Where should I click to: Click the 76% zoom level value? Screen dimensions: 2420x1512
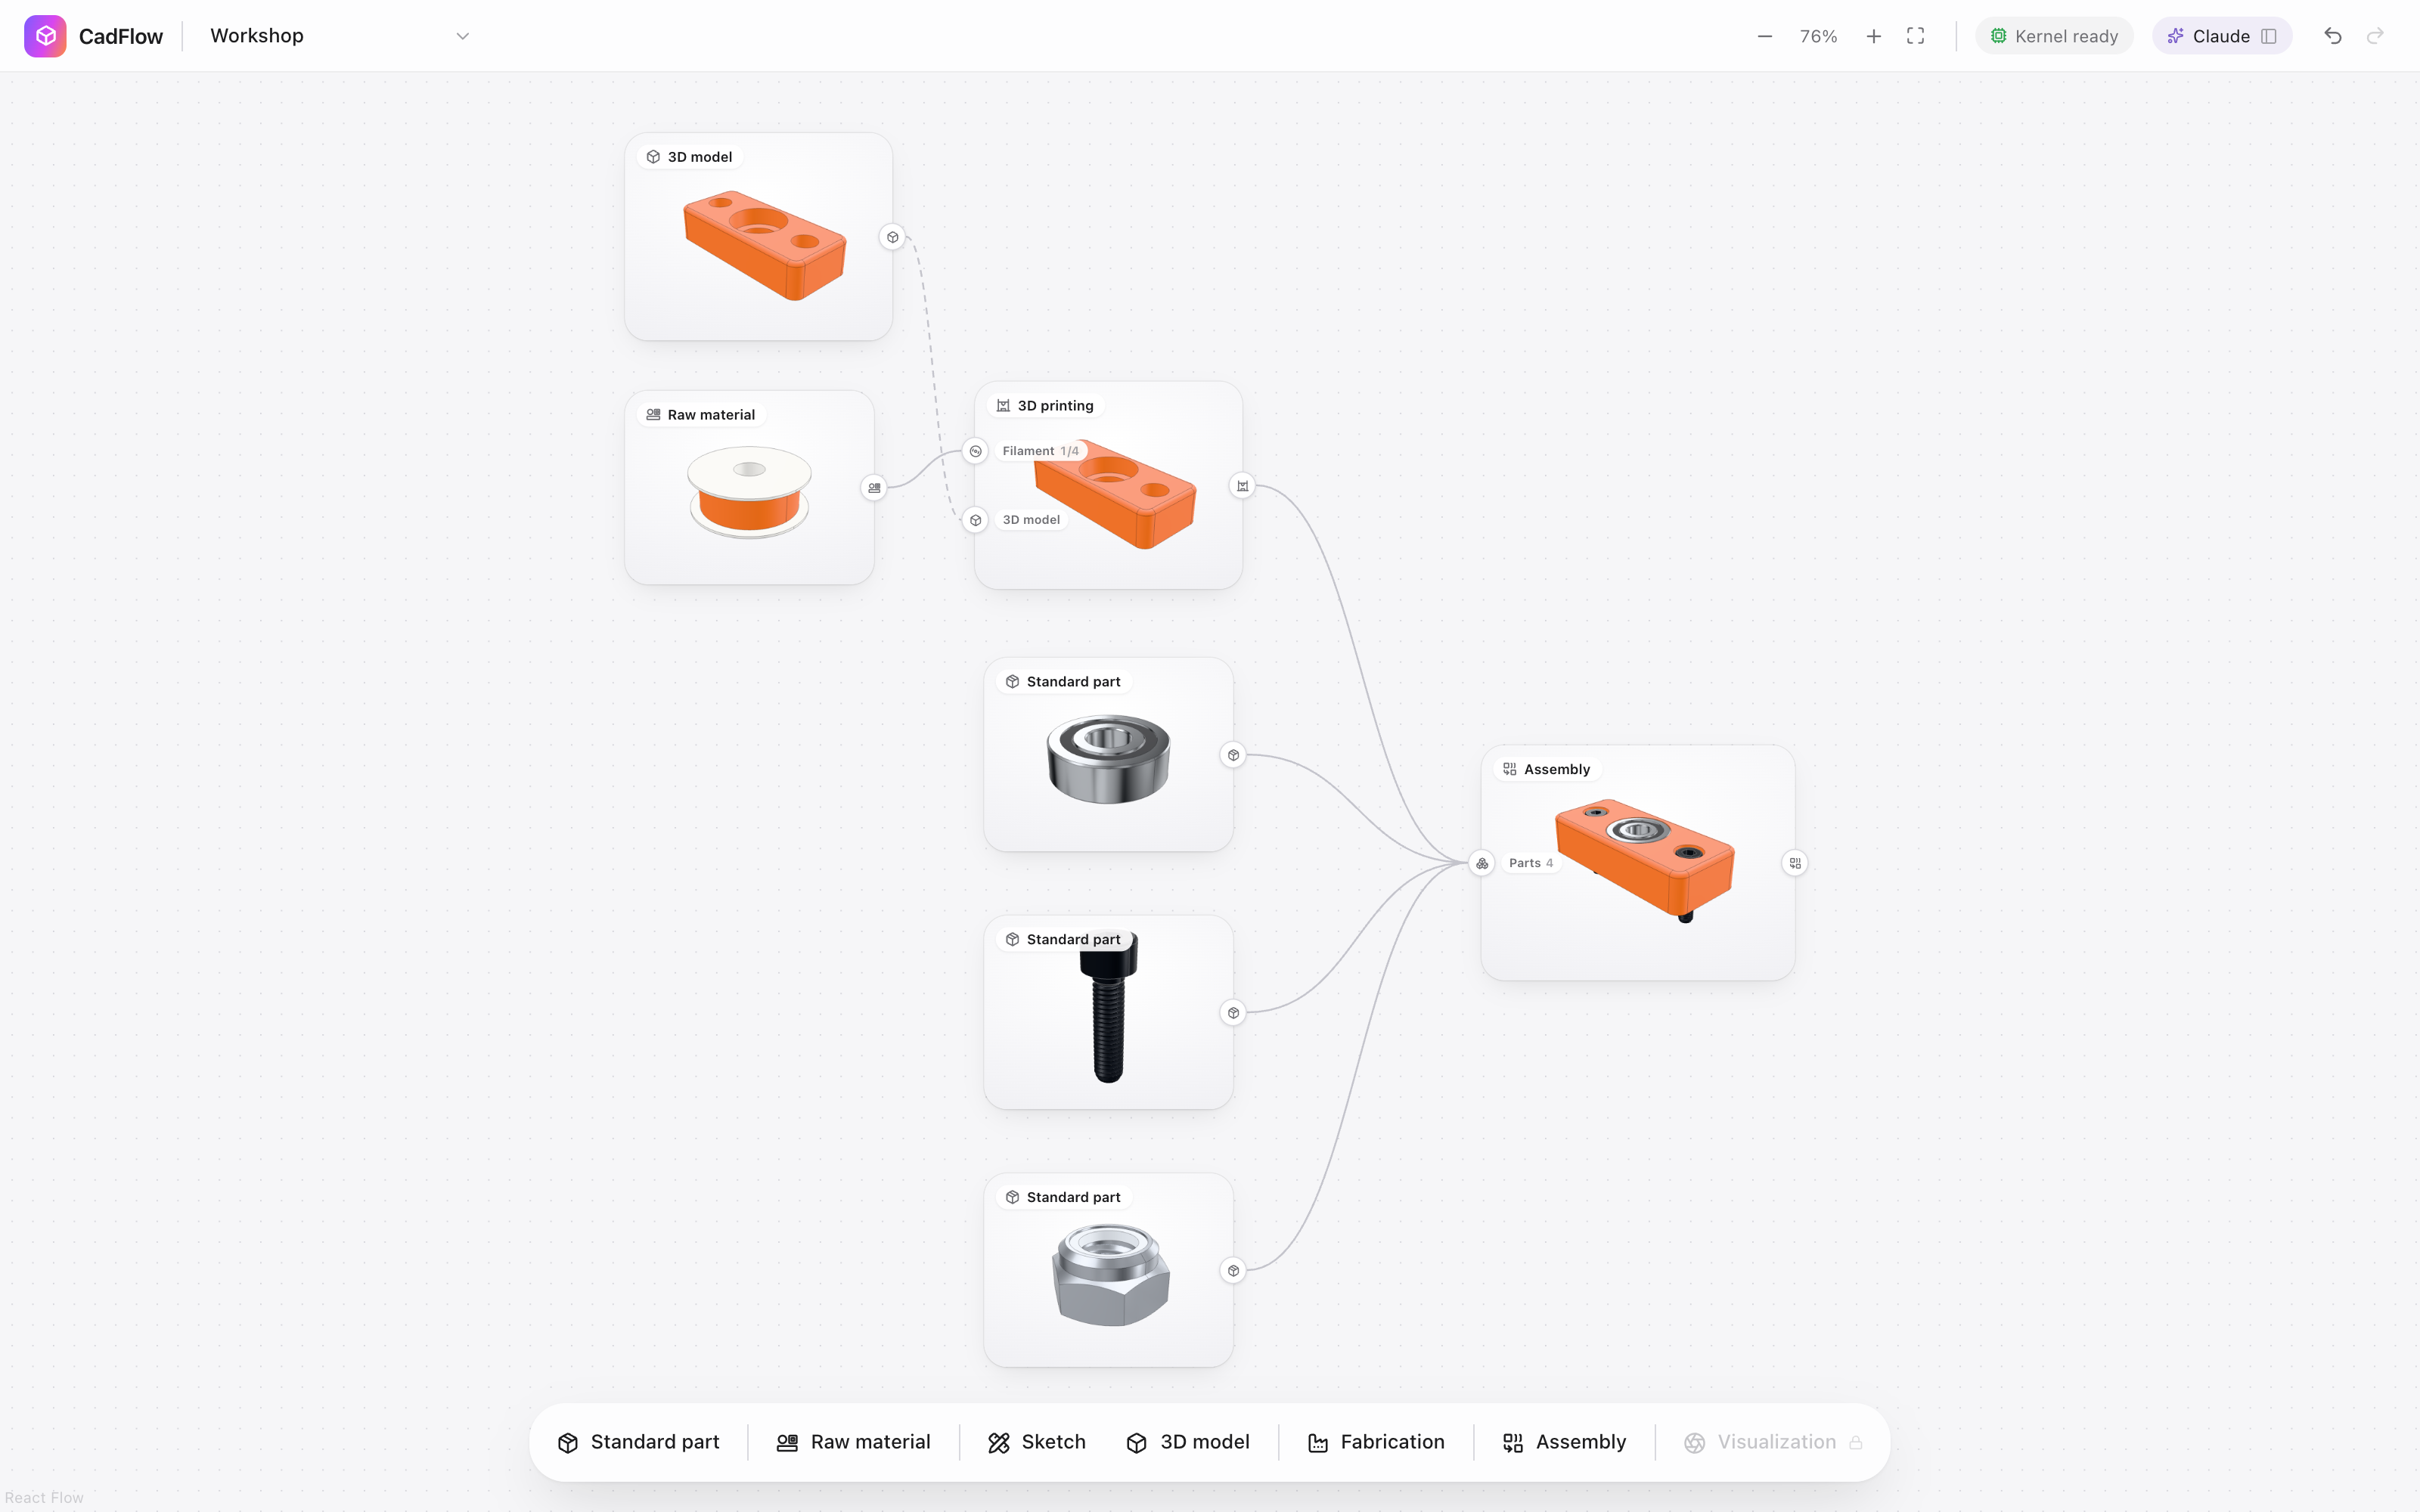point(1819,36)
